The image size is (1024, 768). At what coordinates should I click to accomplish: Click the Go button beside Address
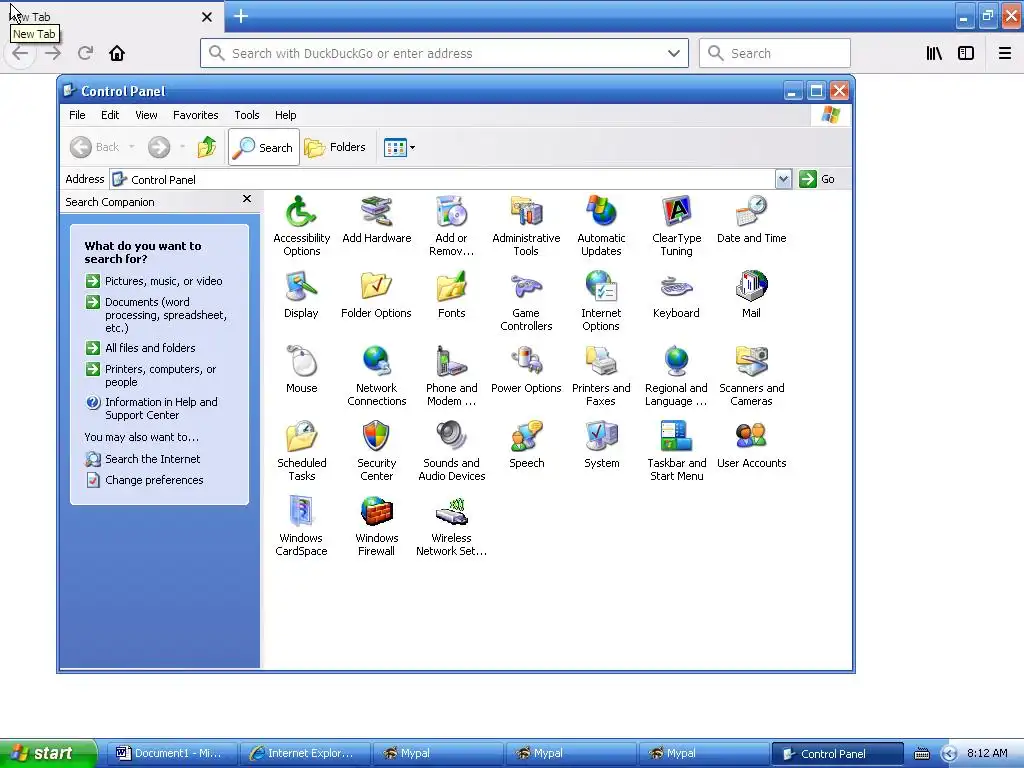pos(816,179)
